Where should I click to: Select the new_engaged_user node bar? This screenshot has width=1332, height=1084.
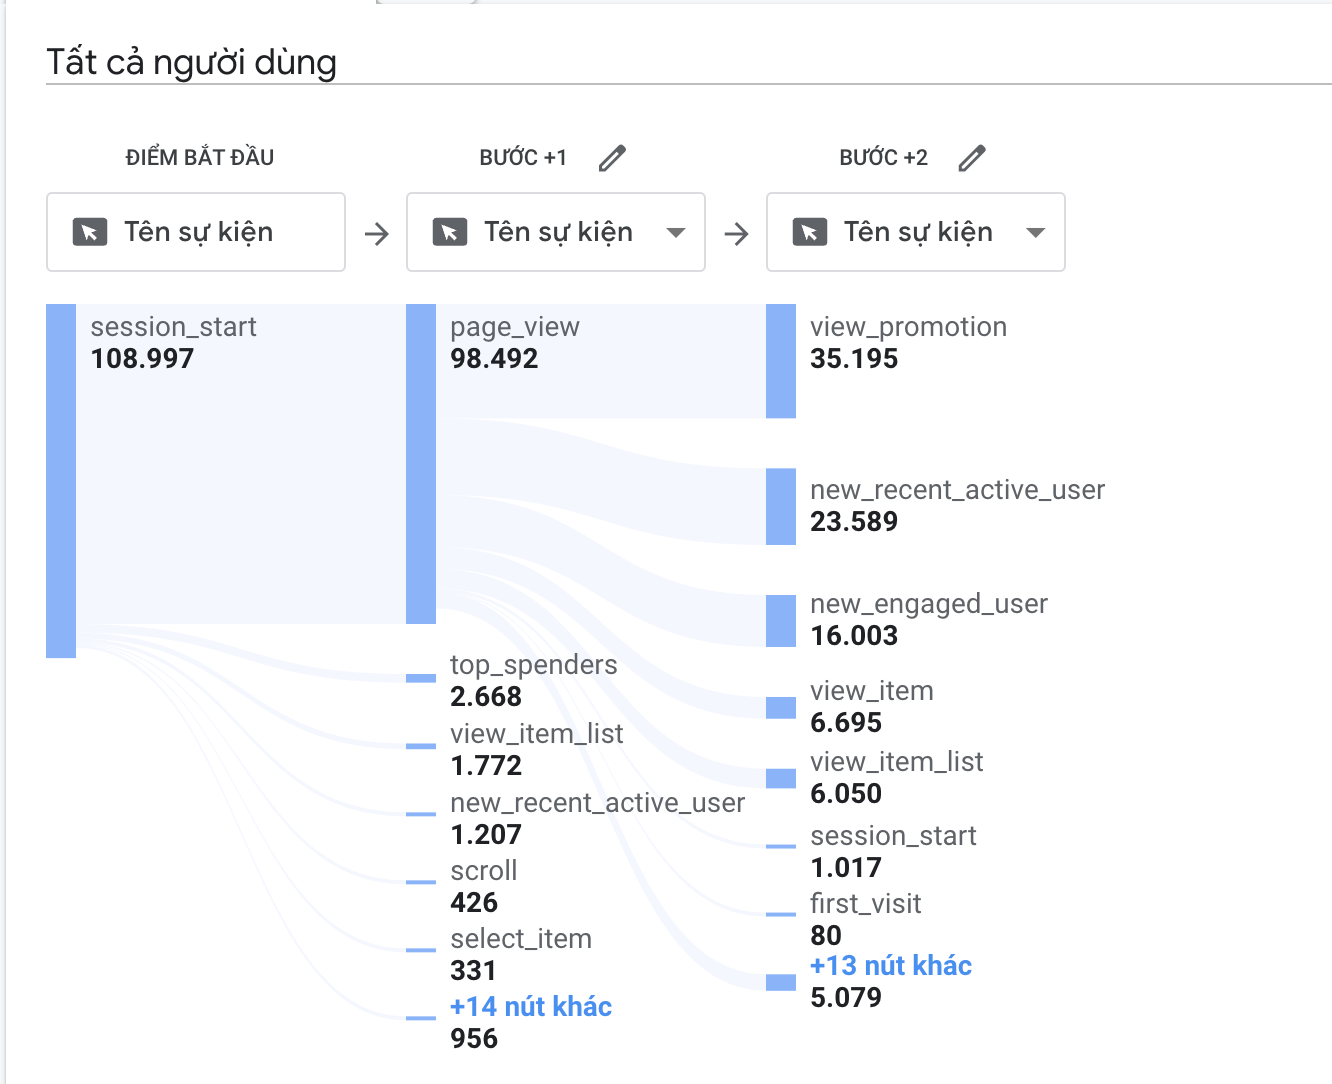(x=781, y=621)
